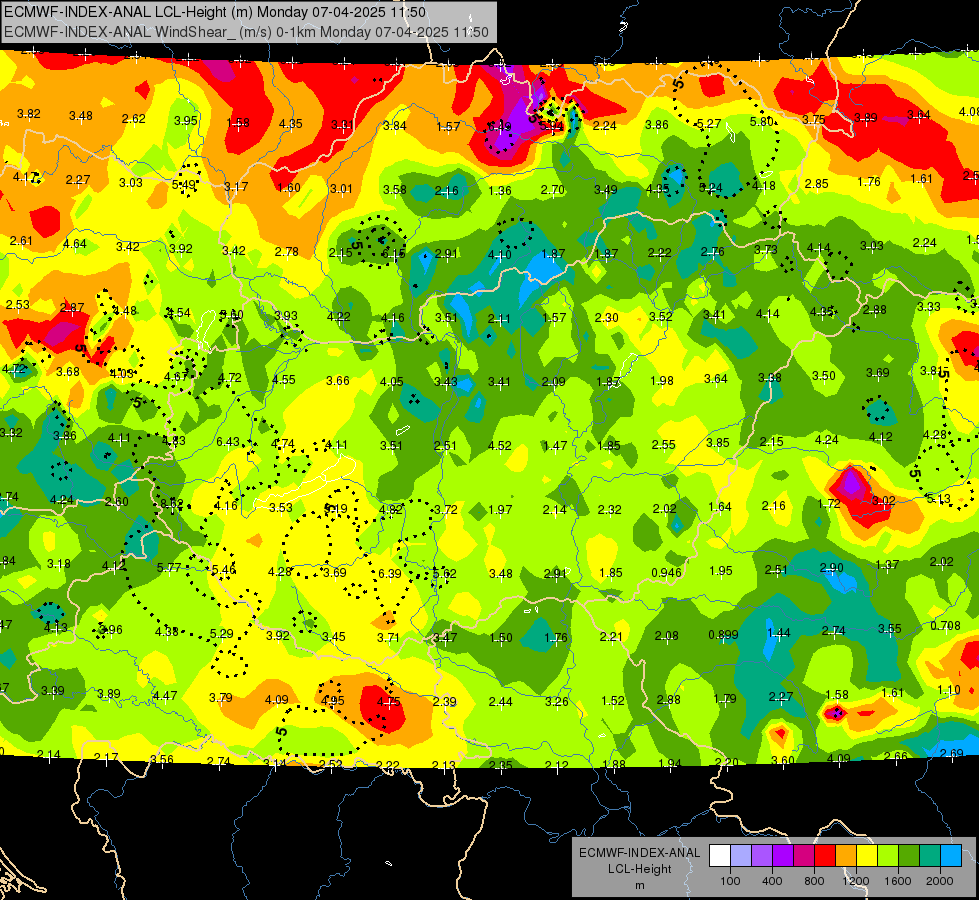Click the wind shear value 3.66

[338, 380]
